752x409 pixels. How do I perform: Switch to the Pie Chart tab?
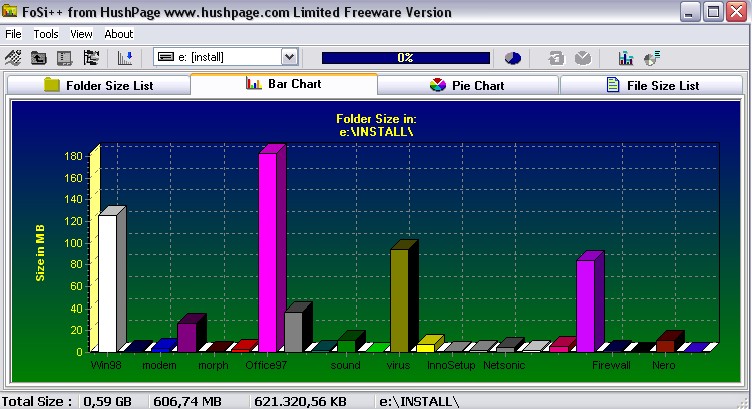tap(468, 85)
